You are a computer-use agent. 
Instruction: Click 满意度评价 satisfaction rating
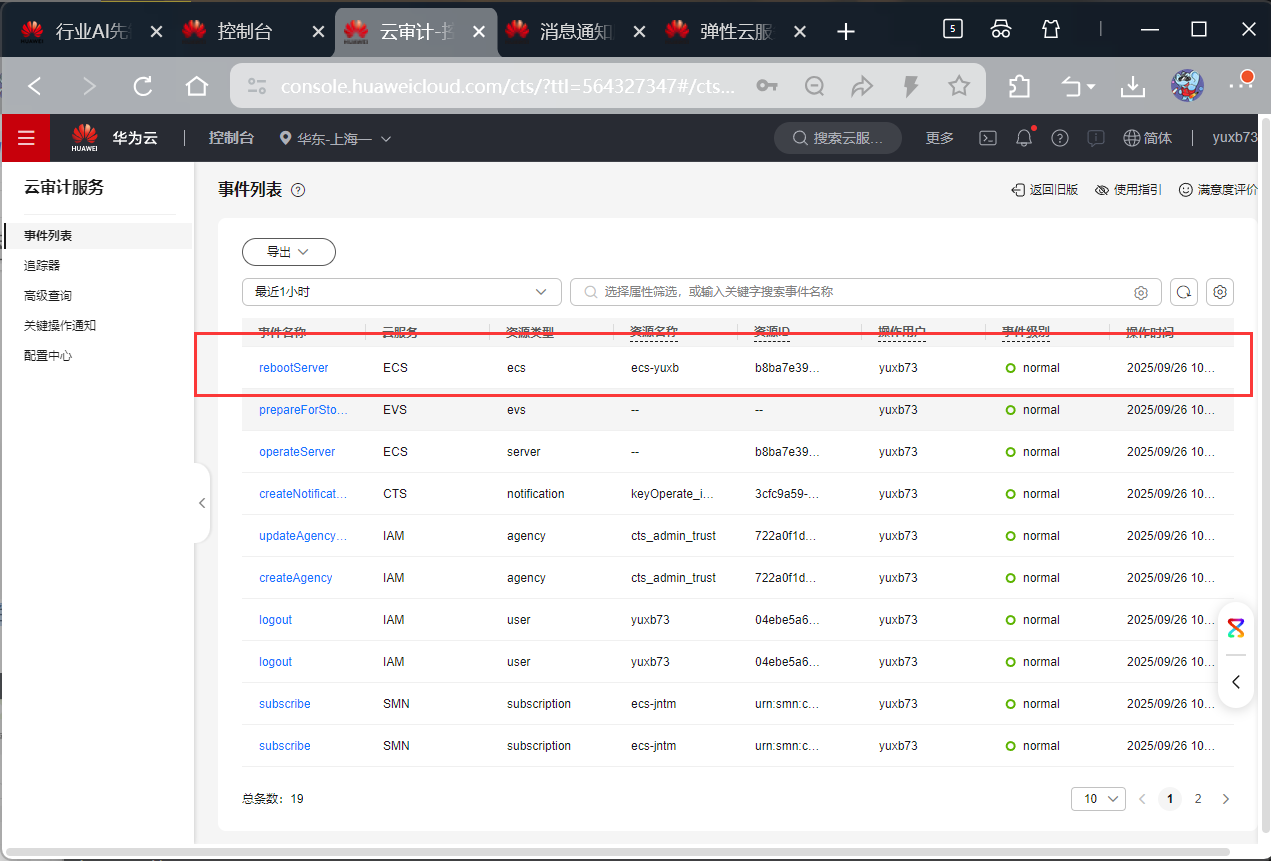(1218, 190)
